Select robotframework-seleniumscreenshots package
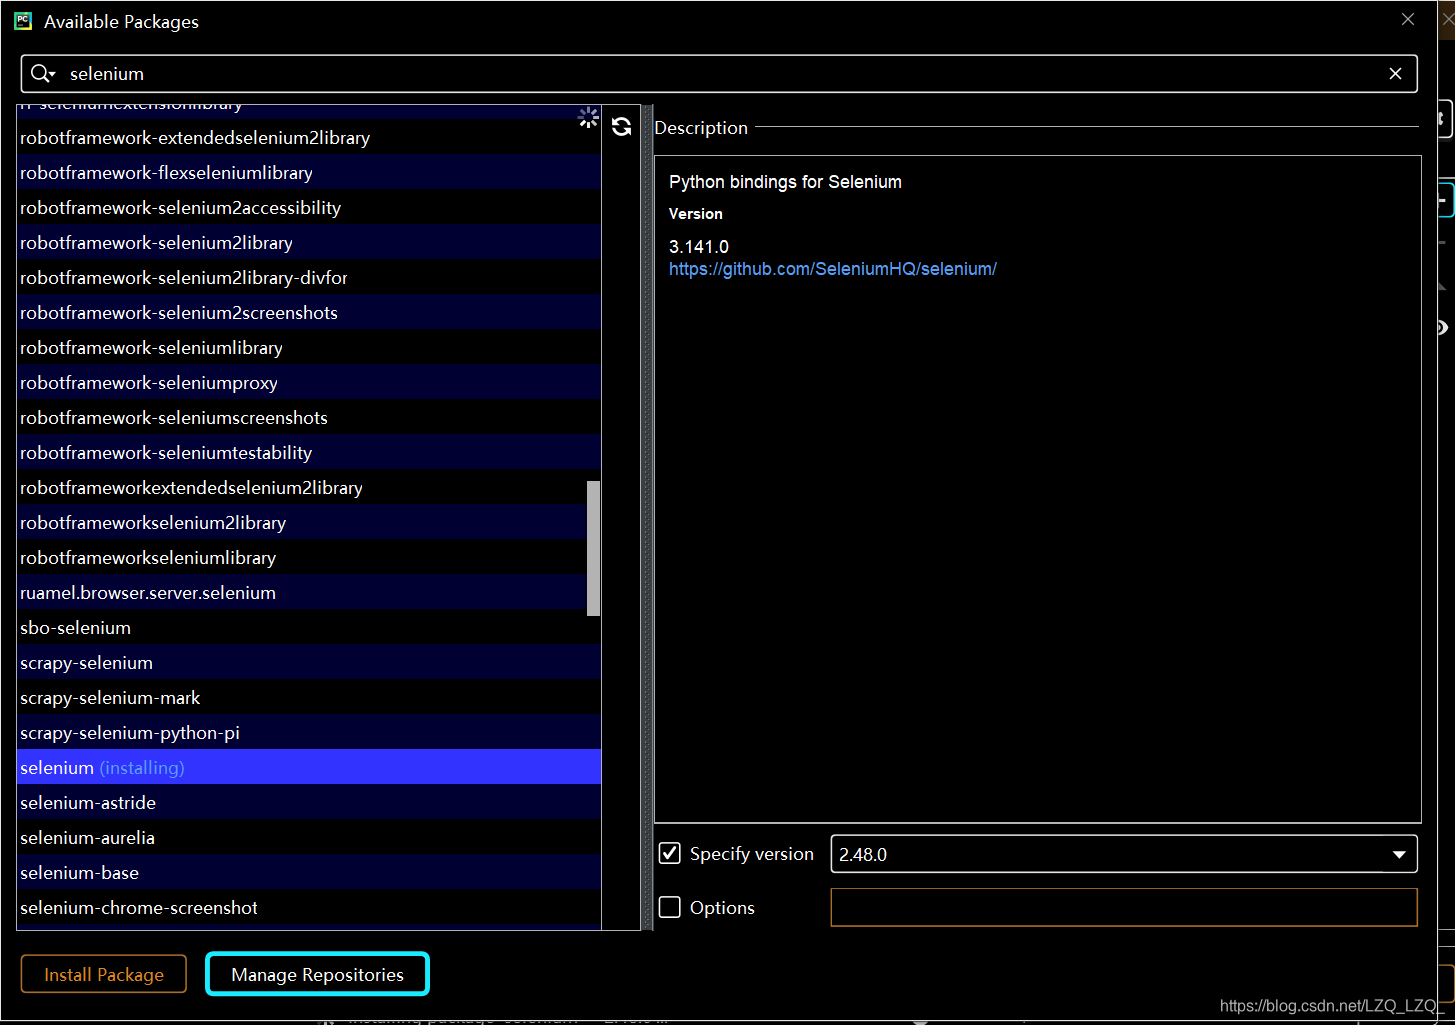 click(309, 417)
